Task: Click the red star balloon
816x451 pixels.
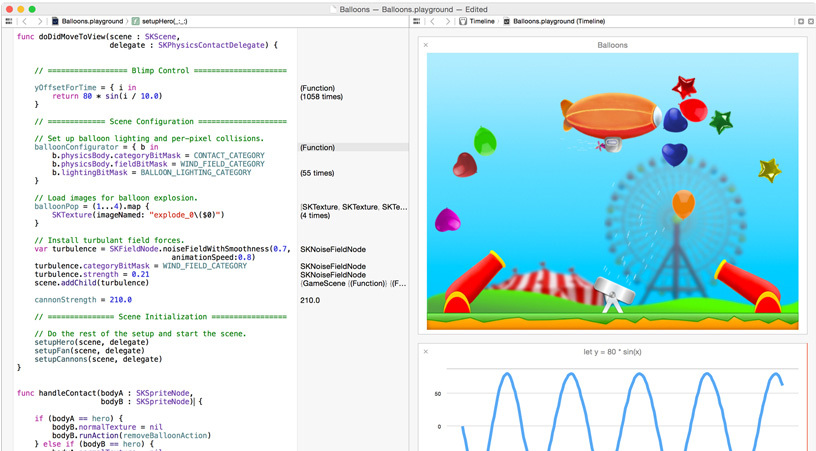Action: coord(684,86)
